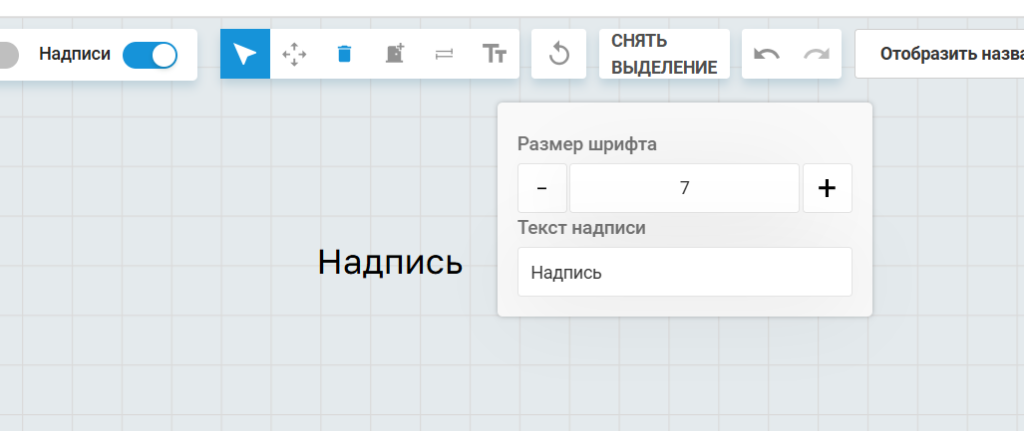Viewport: 1024px width, 431px height.
Task: Click the СНЯТЬ ВЫДЕЛЕНИЕ button
Action: coord(664,54)
